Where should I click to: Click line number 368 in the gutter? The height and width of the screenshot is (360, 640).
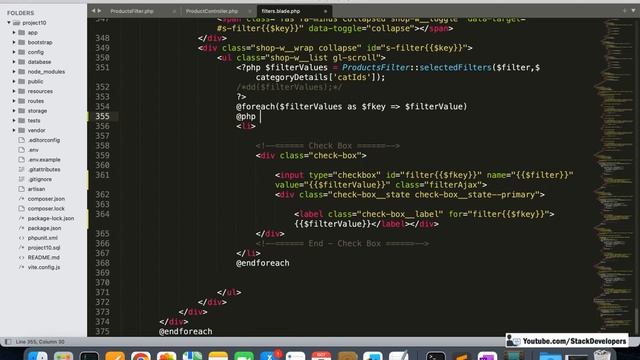tap(102, 263)
